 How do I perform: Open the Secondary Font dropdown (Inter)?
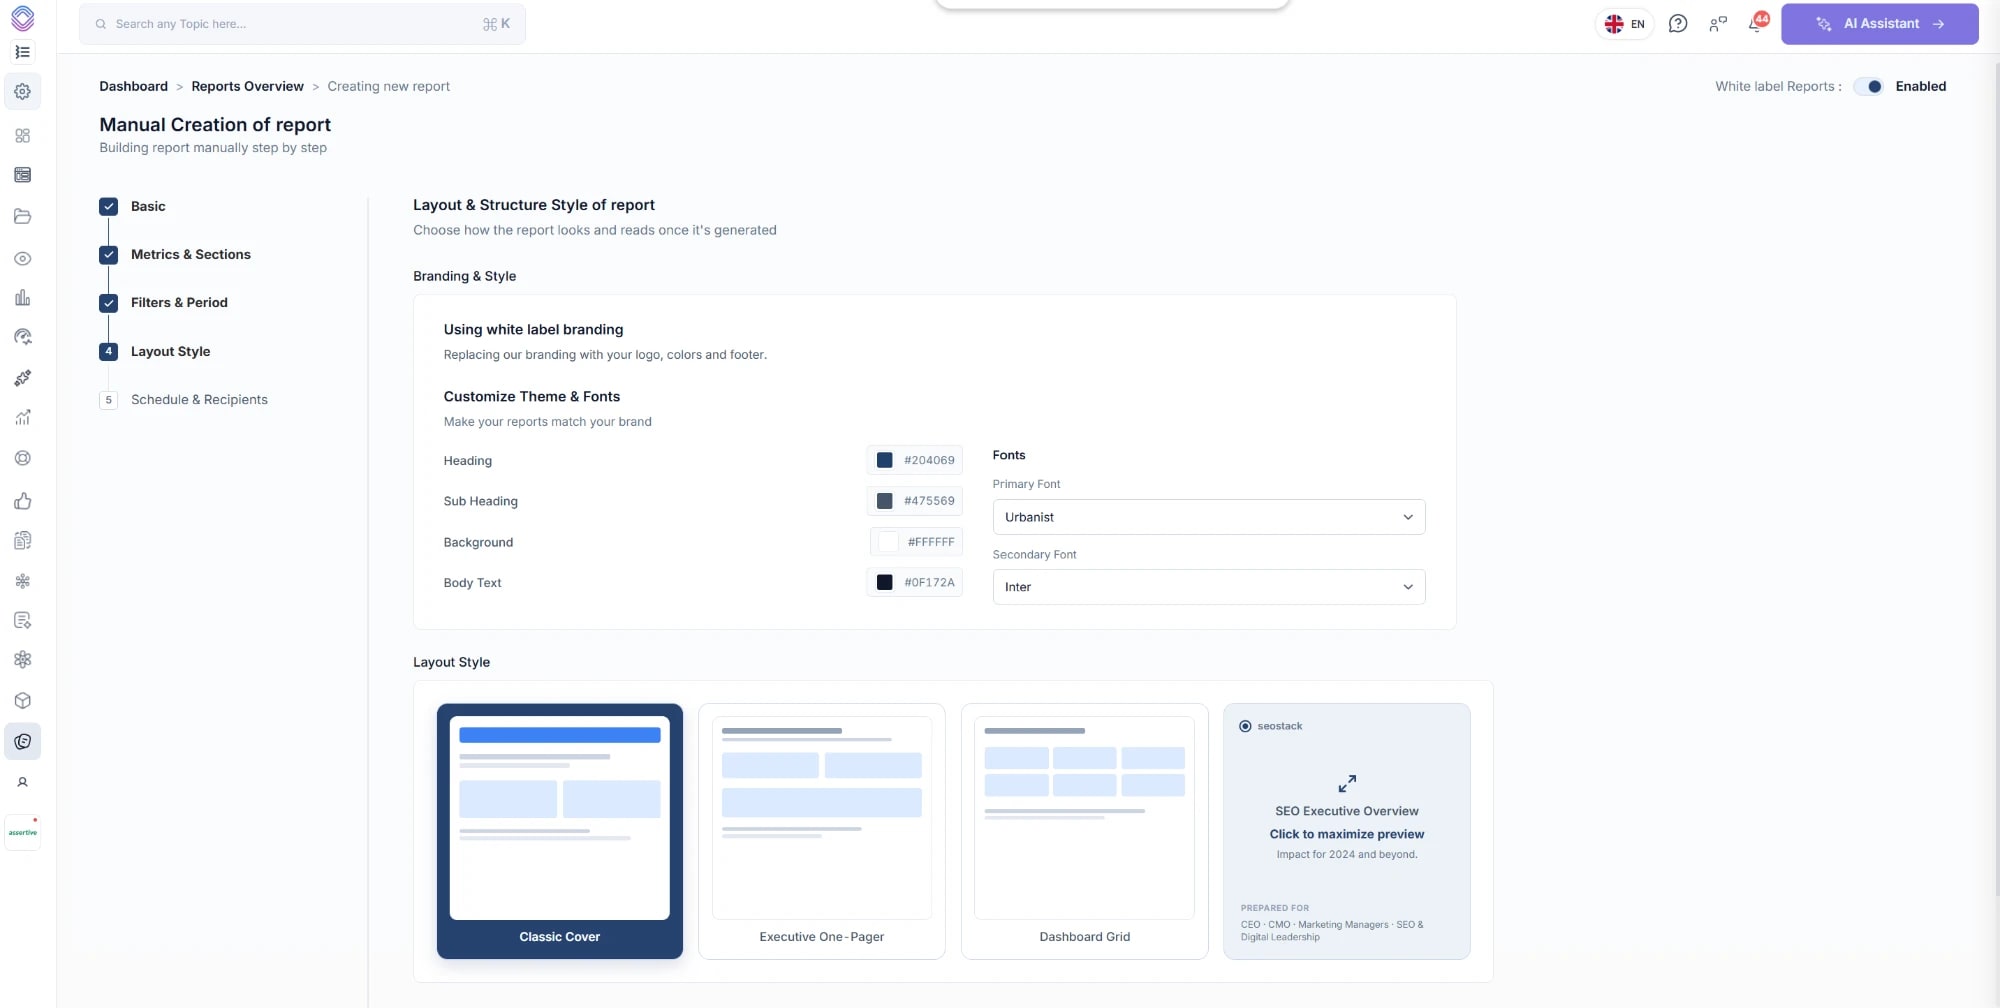pyautogui.click(x=1208, y=587)
